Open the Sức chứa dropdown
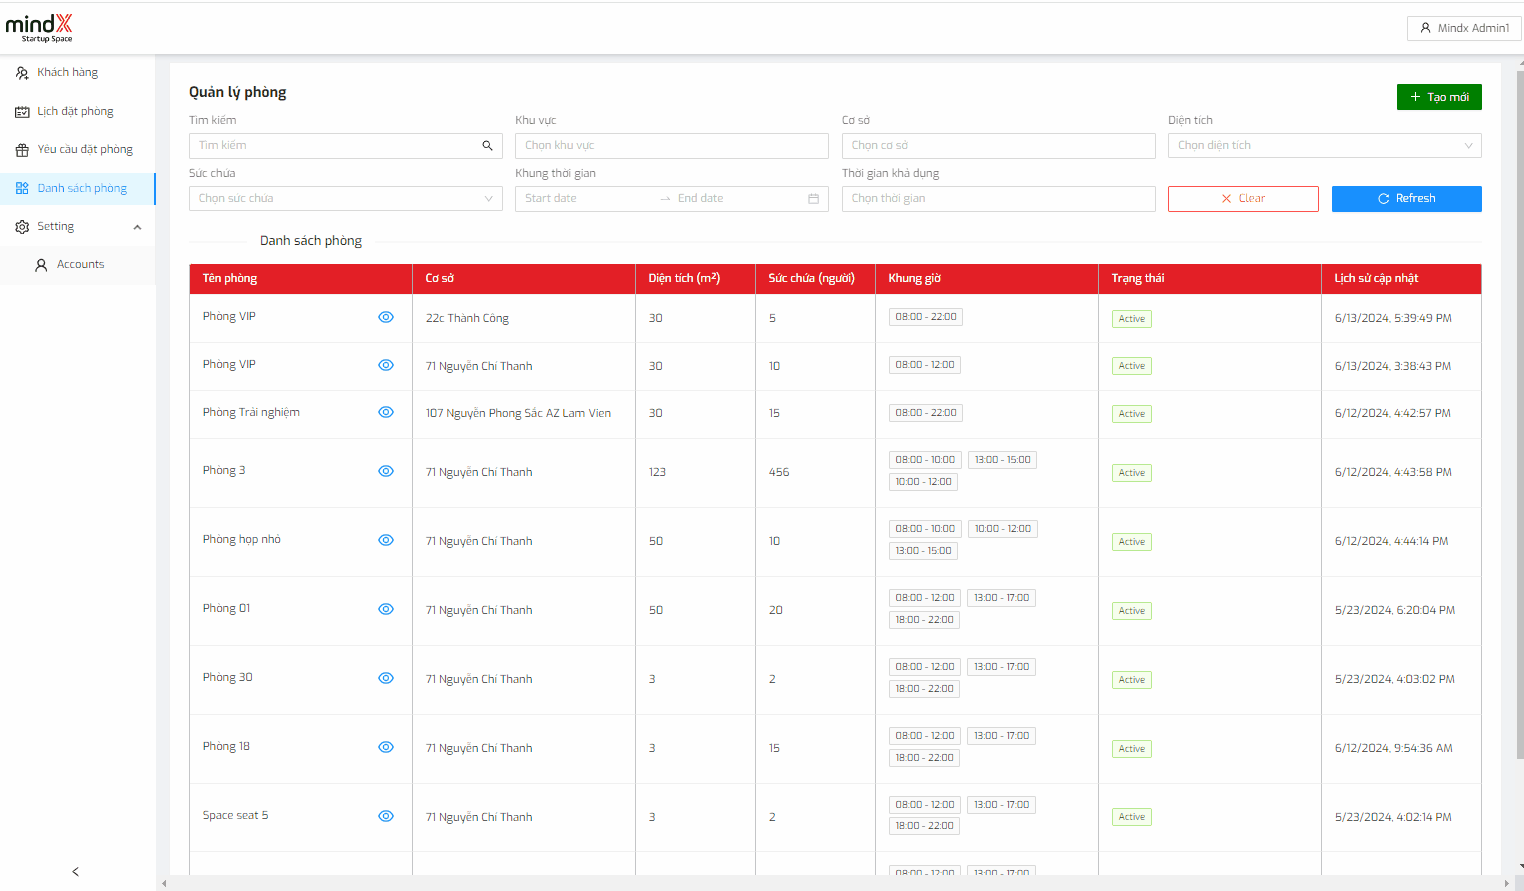This screenshot has height=891, width=1524. [x=345, y=199]
